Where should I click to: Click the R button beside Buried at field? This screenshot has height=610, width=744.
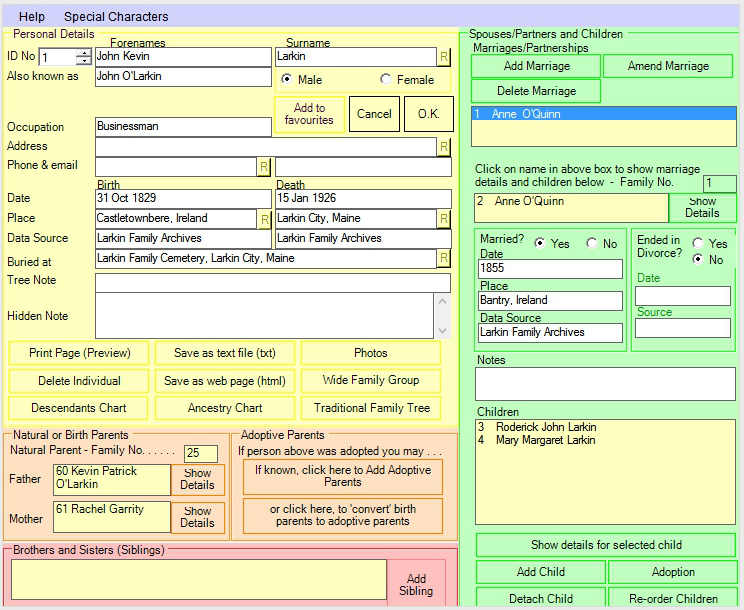point(444,259)
